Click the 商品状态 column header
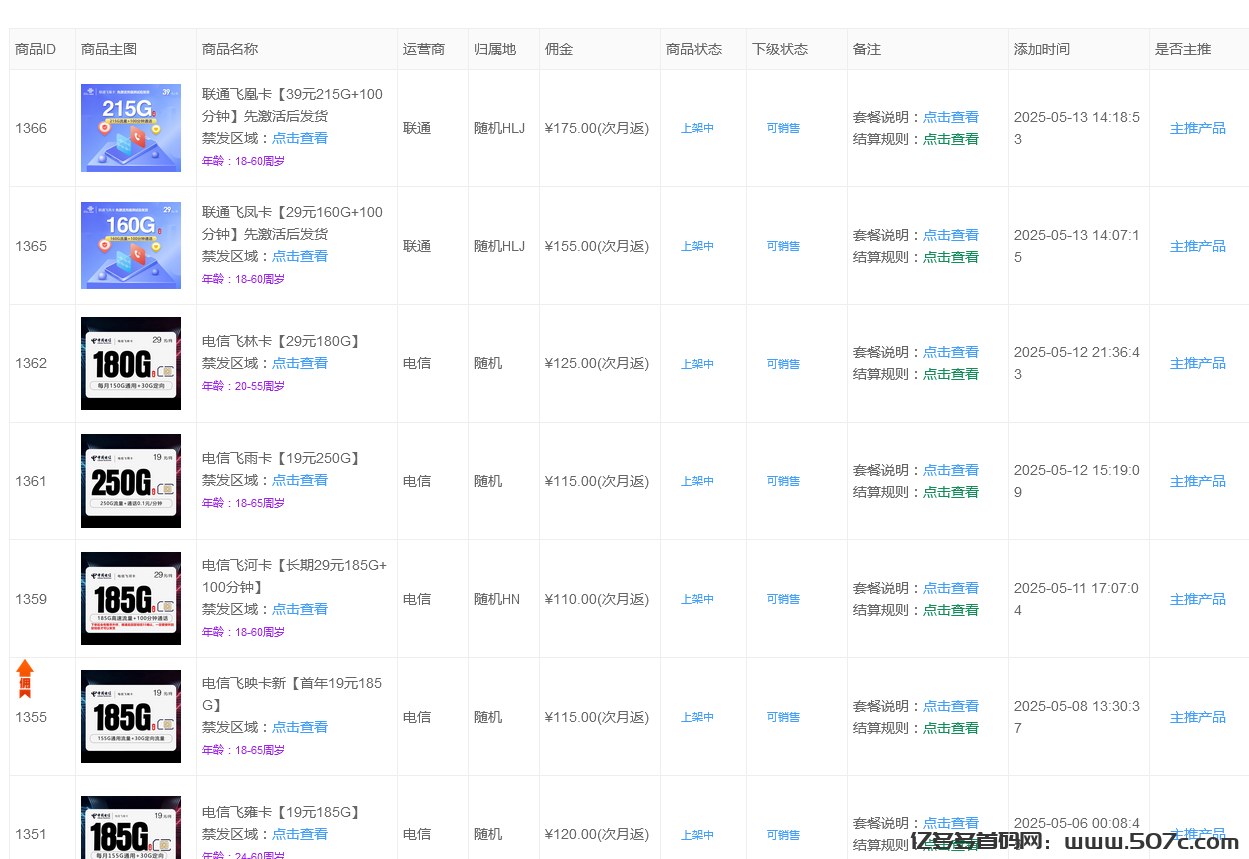Image resolution: width=1249 pixels, height=859 pixels. click(x=694, y=49)
